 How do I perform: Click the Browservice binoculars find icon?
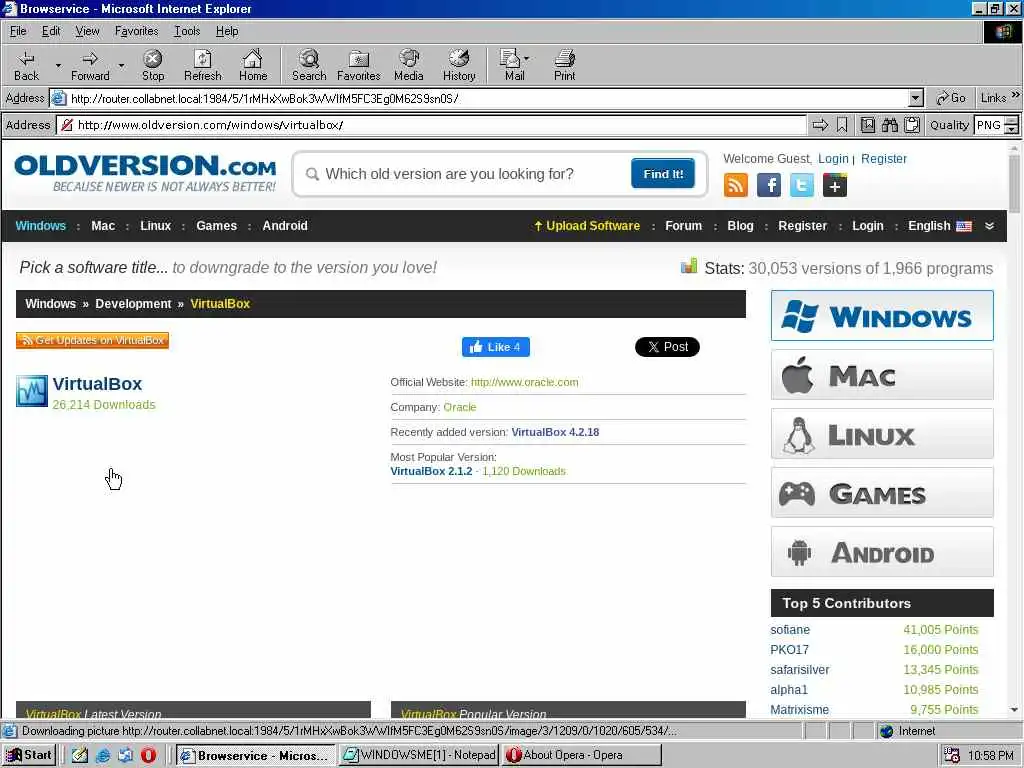[x=890, y=125]
